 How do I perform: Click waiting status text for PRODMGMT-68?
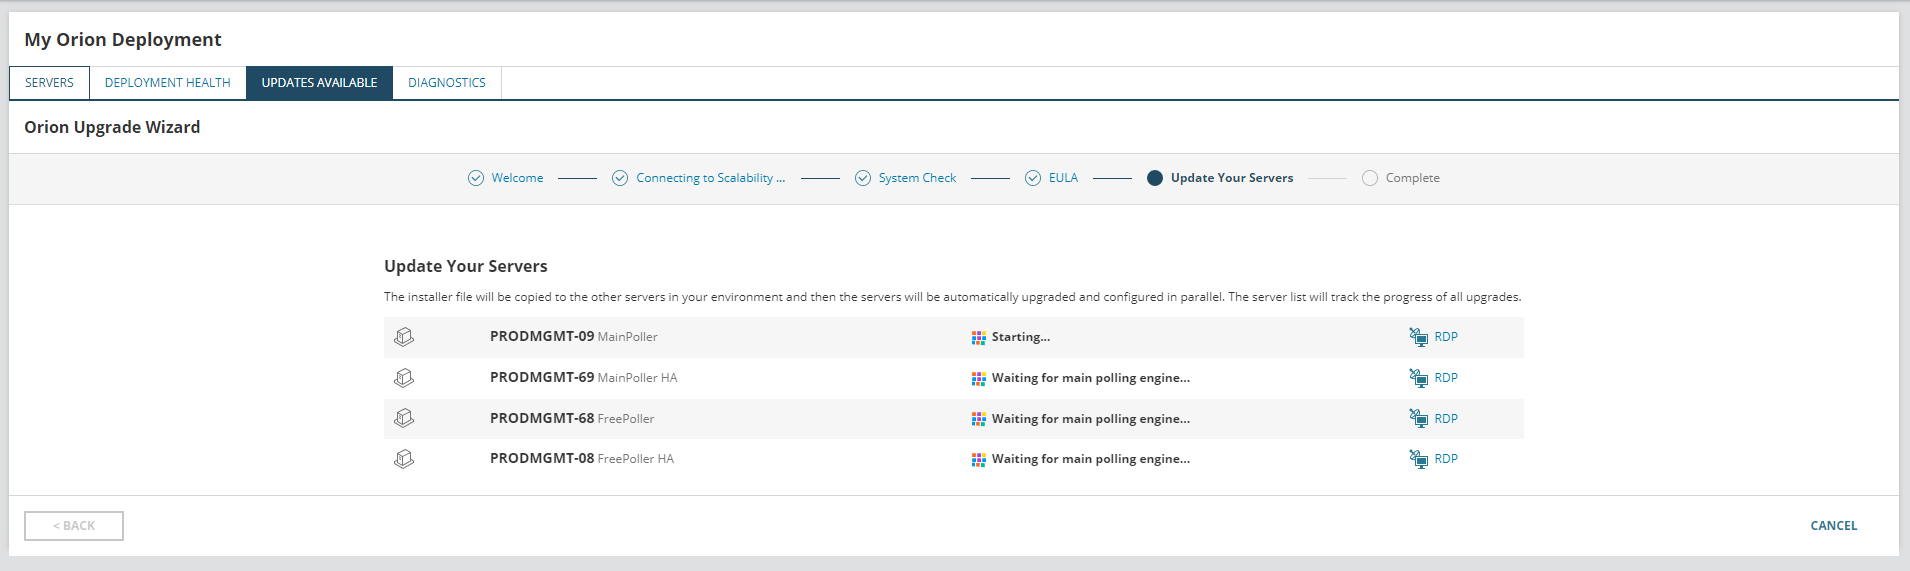coord(1091,419)
